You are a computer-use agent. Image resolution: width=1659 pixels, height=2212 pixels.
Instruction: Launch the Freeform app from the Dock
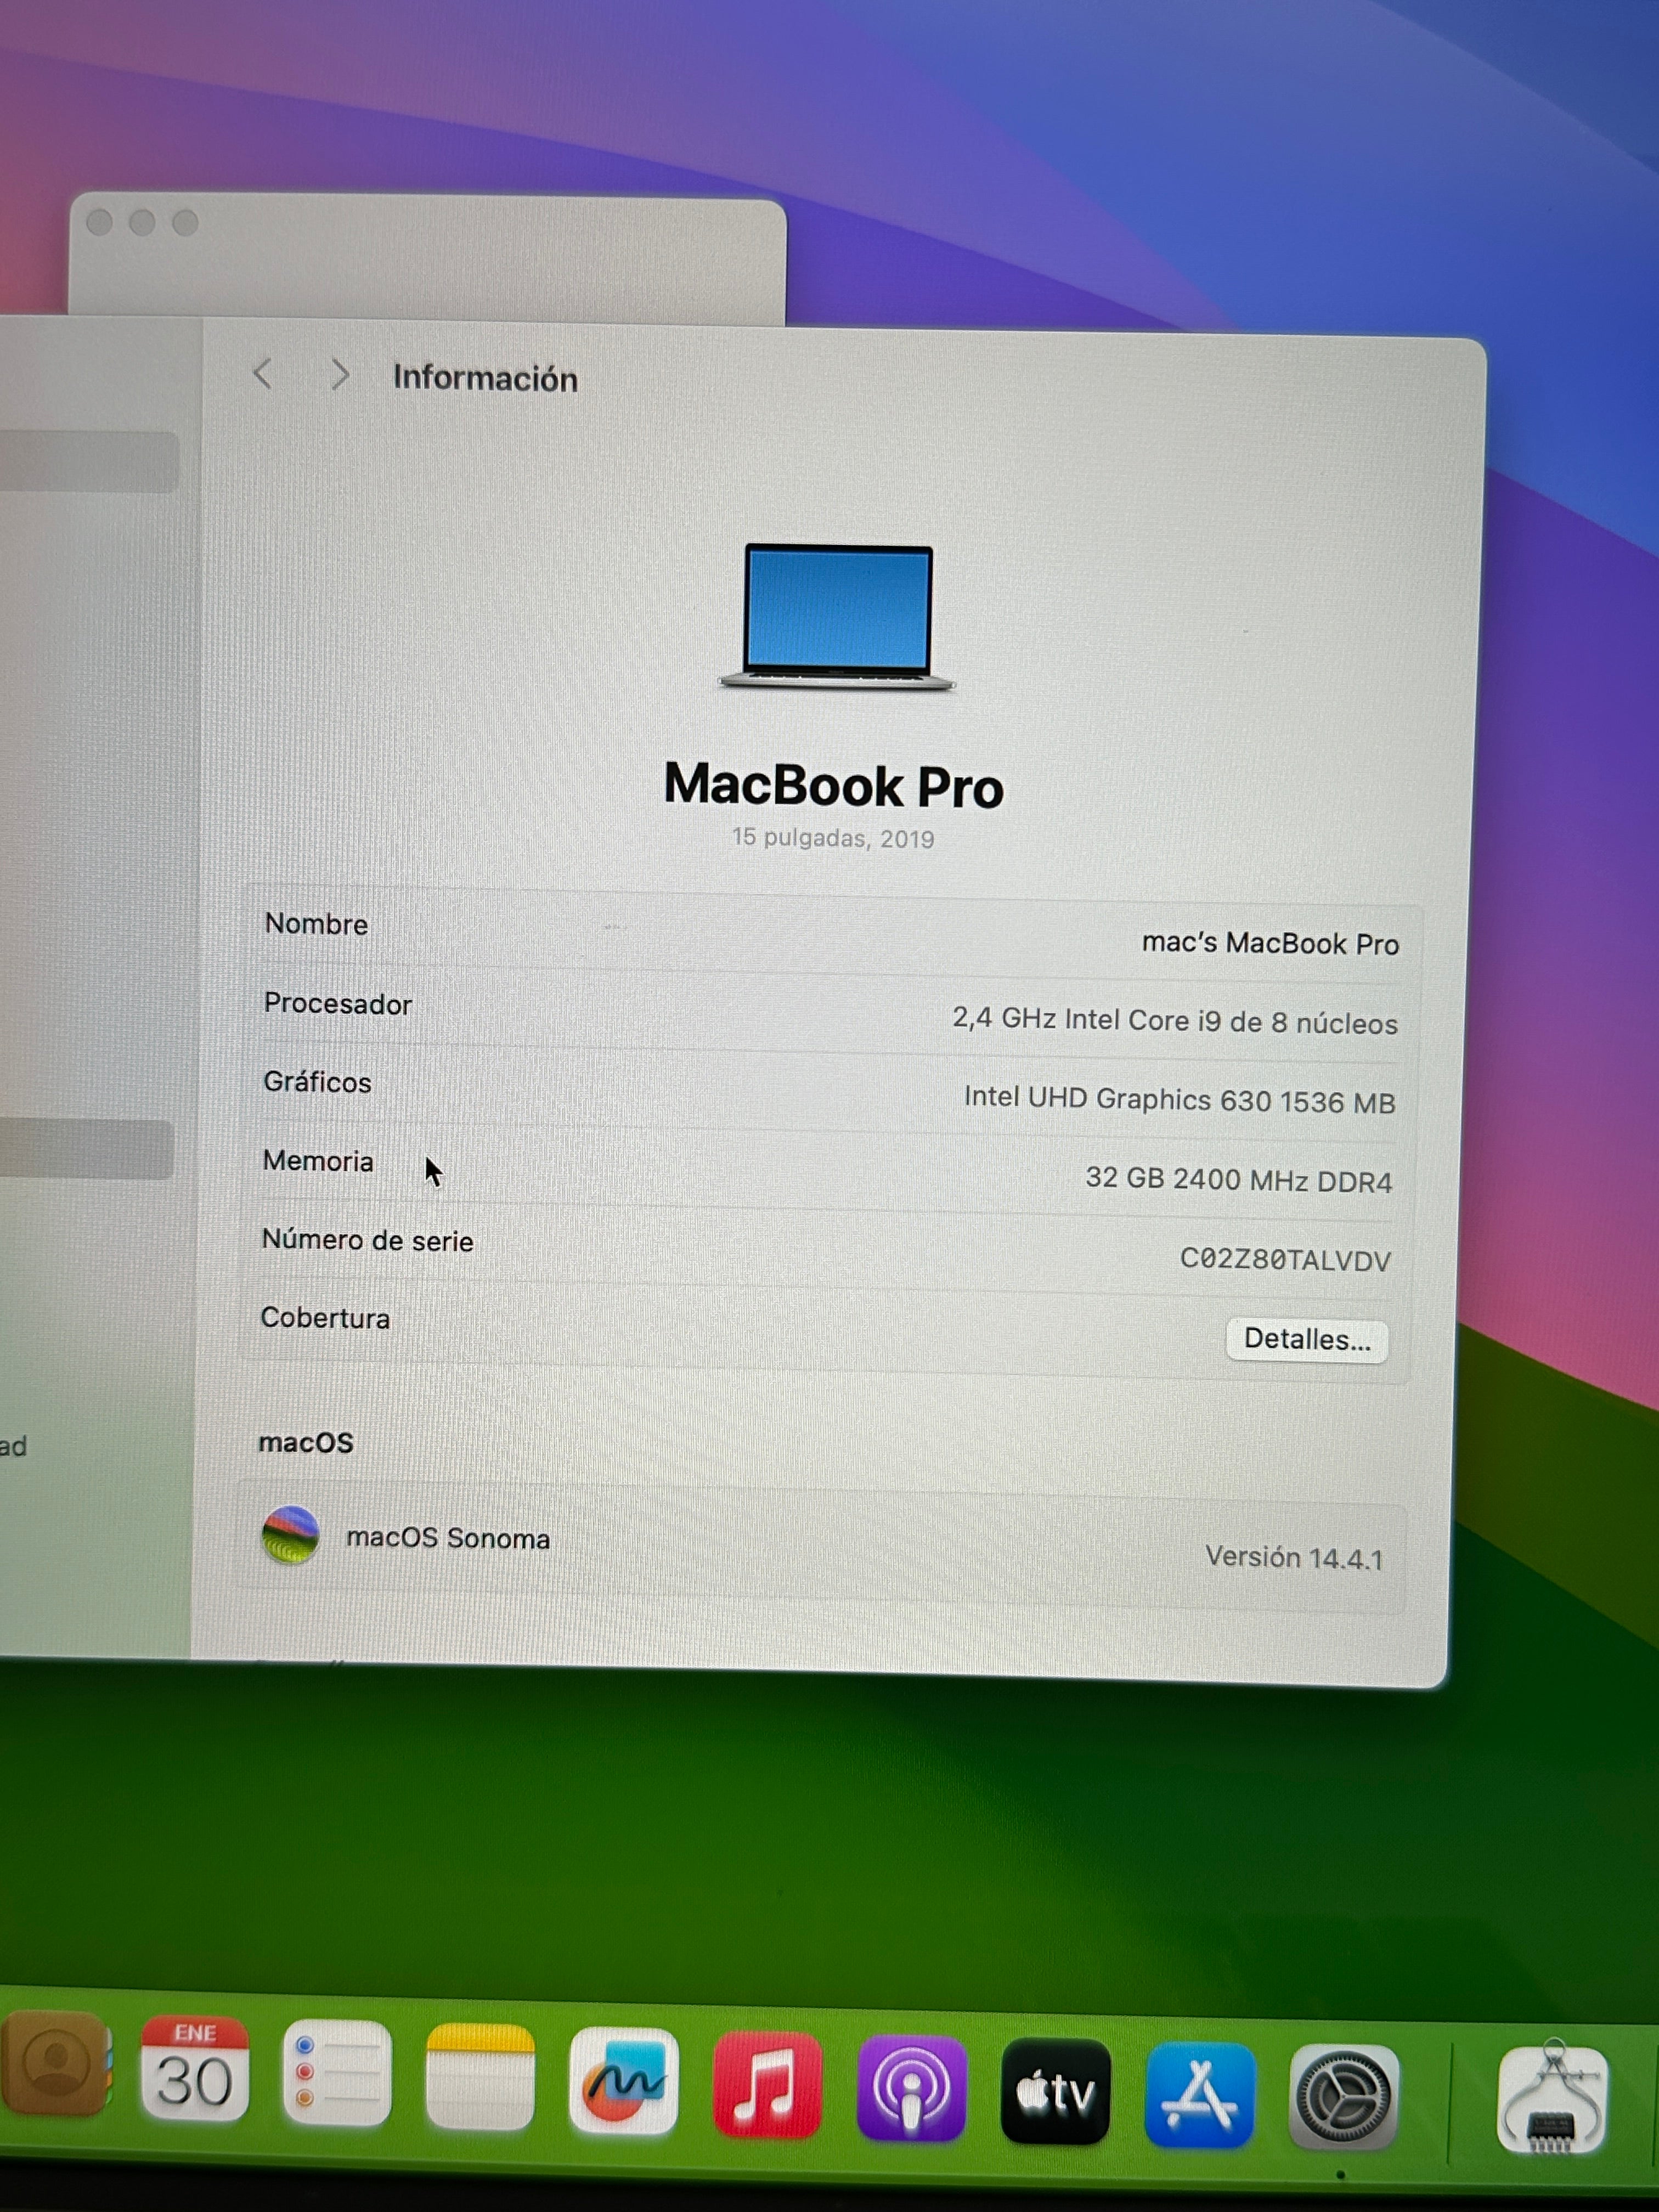point(624,2080)
